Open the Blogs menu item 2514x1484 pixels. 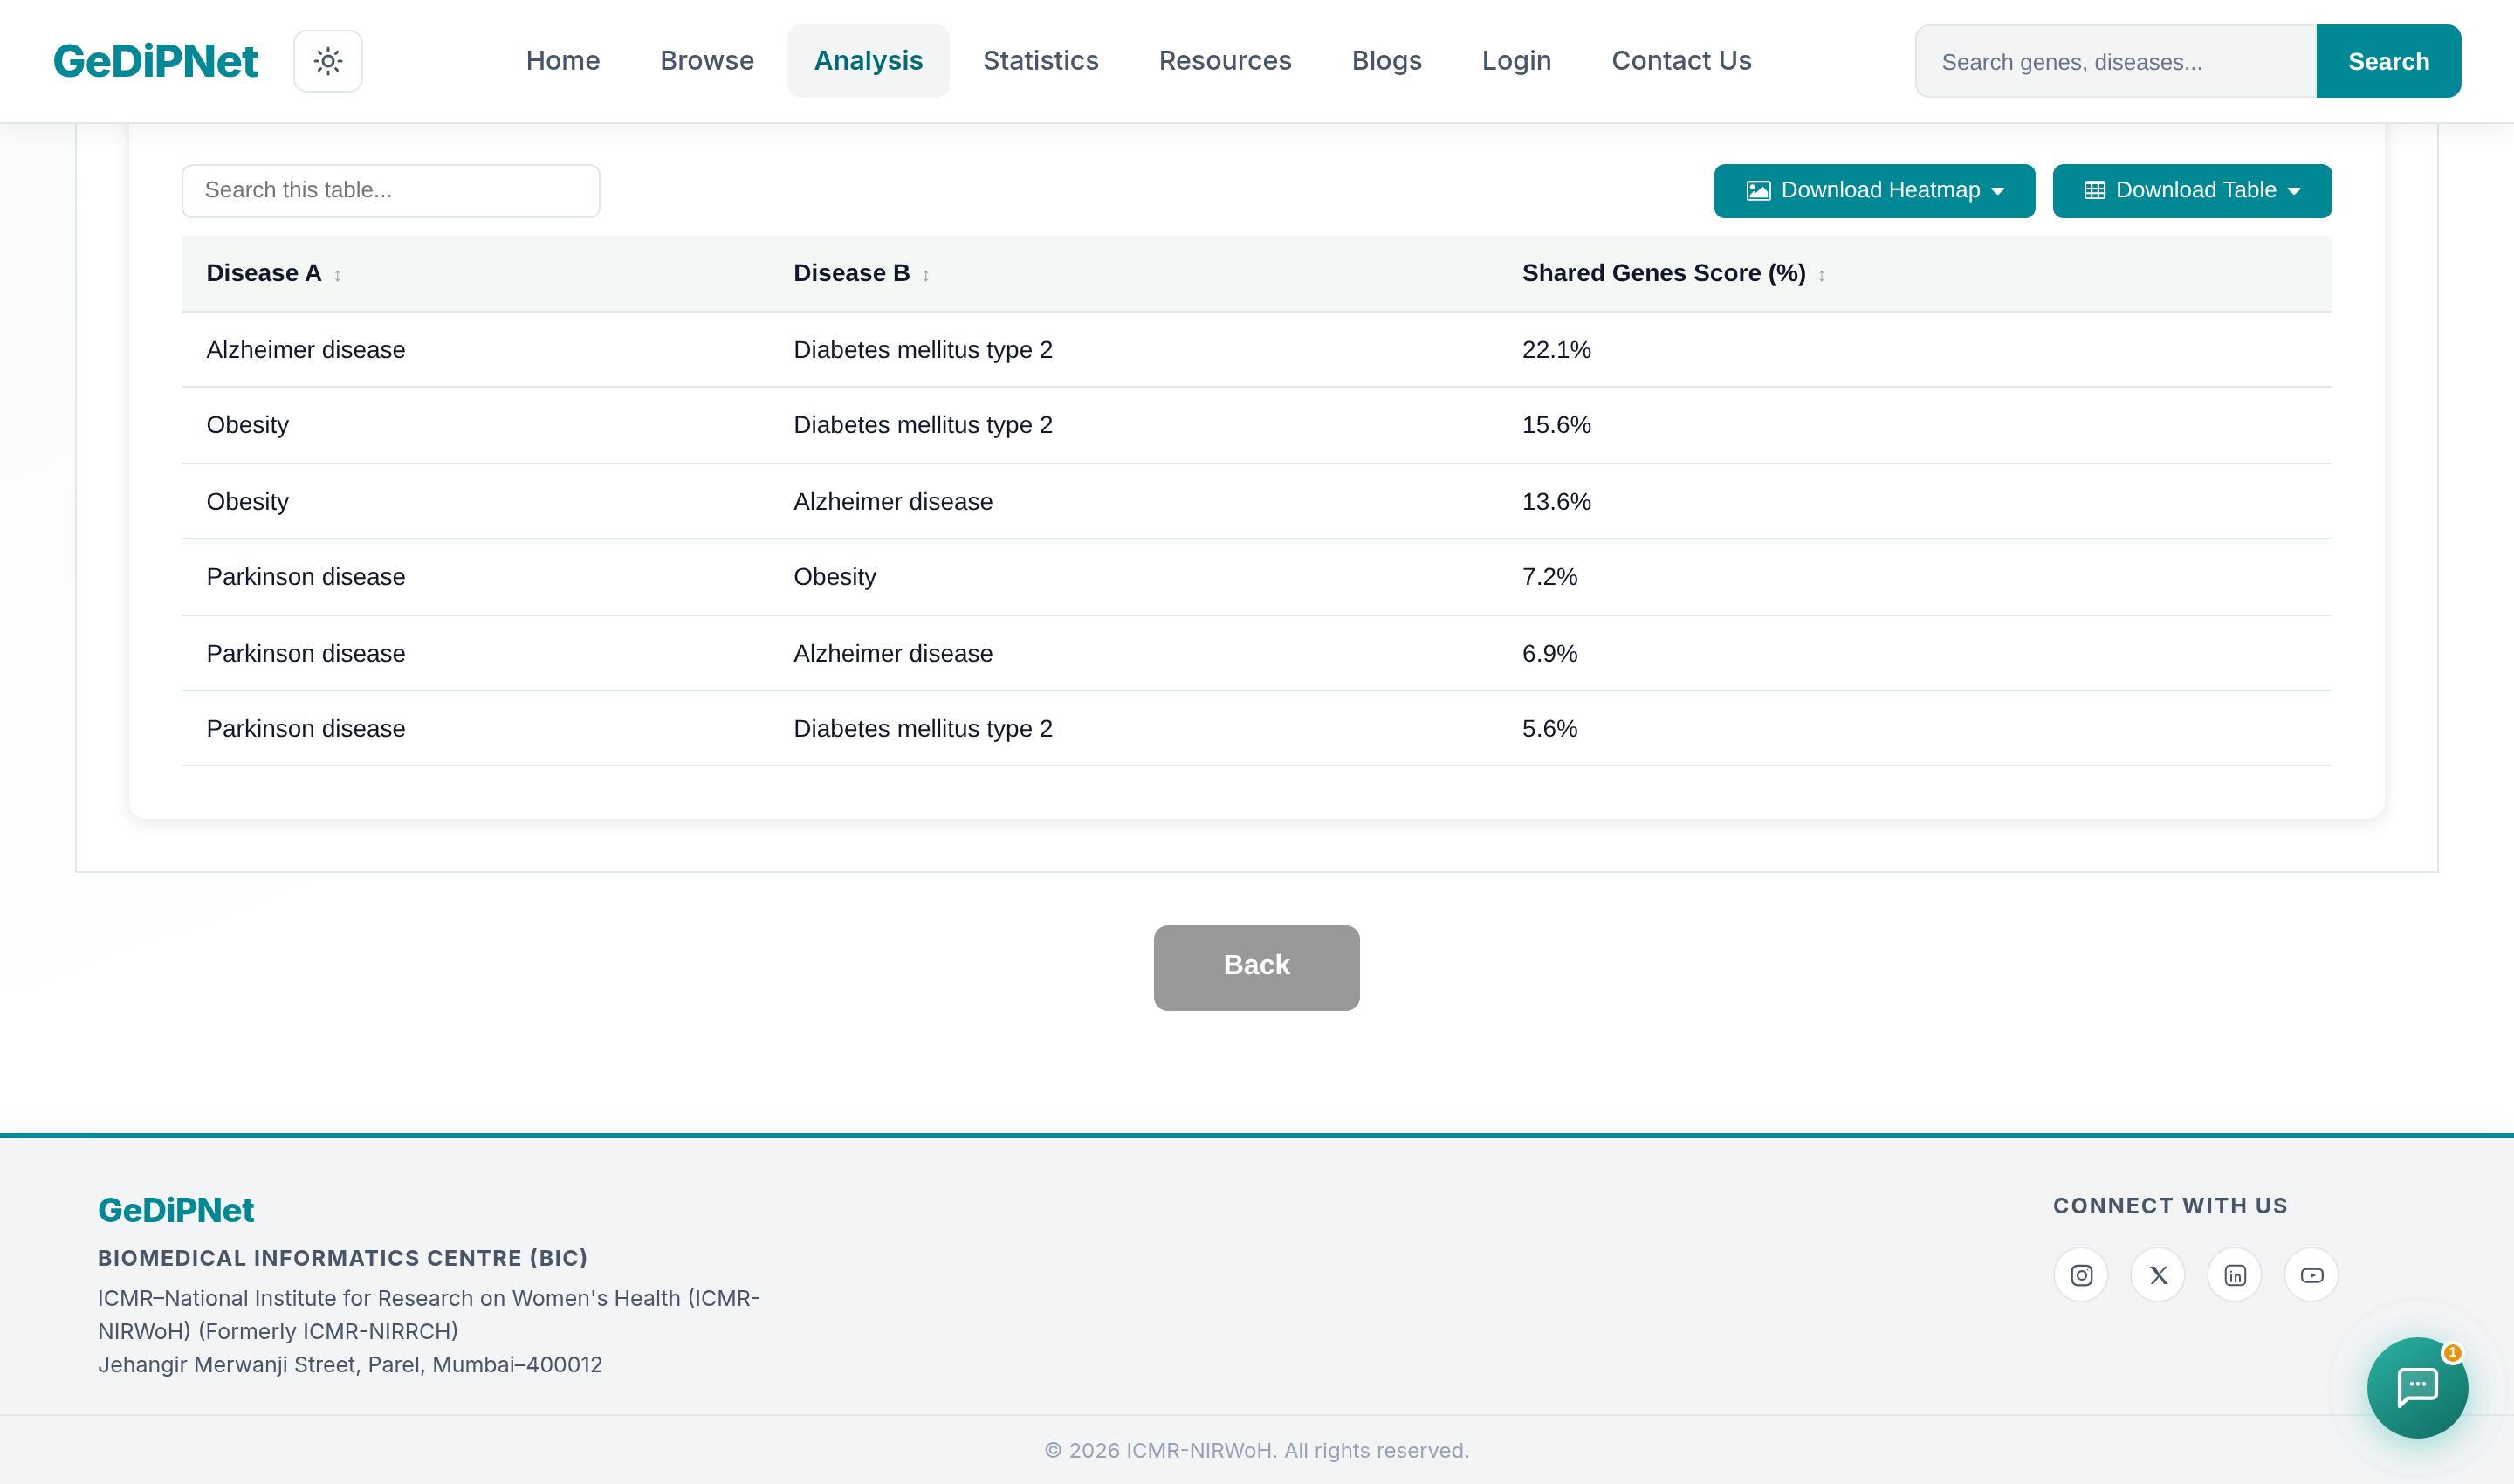(x=1387, y=61)
